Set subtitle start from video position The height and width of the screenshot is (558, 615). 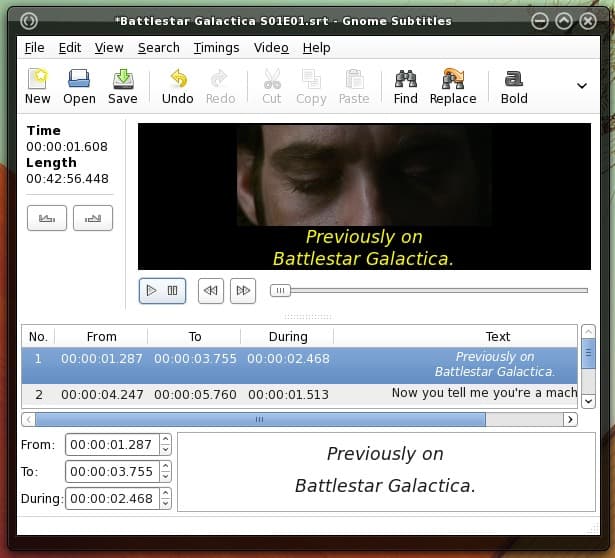coord(47,218)
